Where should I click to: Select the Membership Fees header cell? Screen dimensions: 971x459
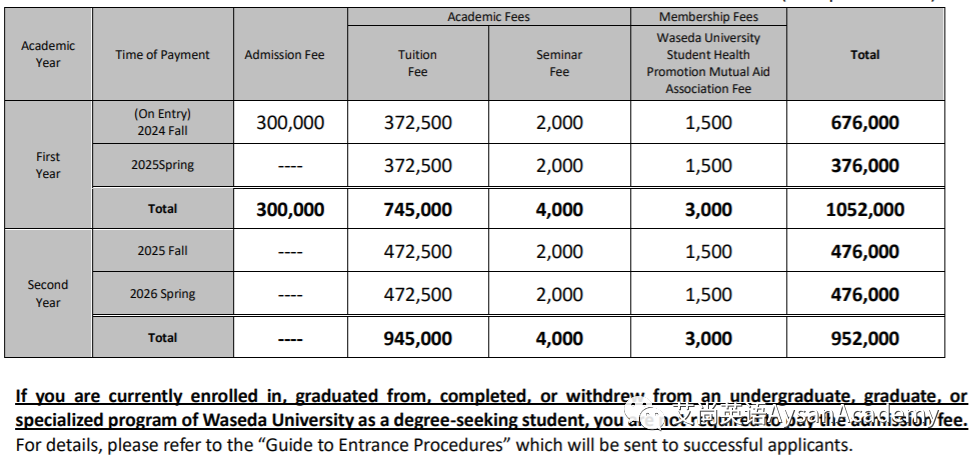708,17
